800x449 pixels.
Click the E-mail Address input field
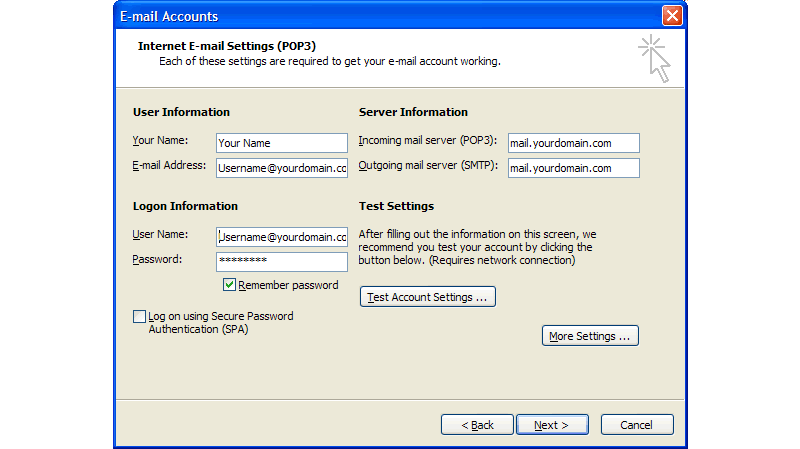pos(282,168)
